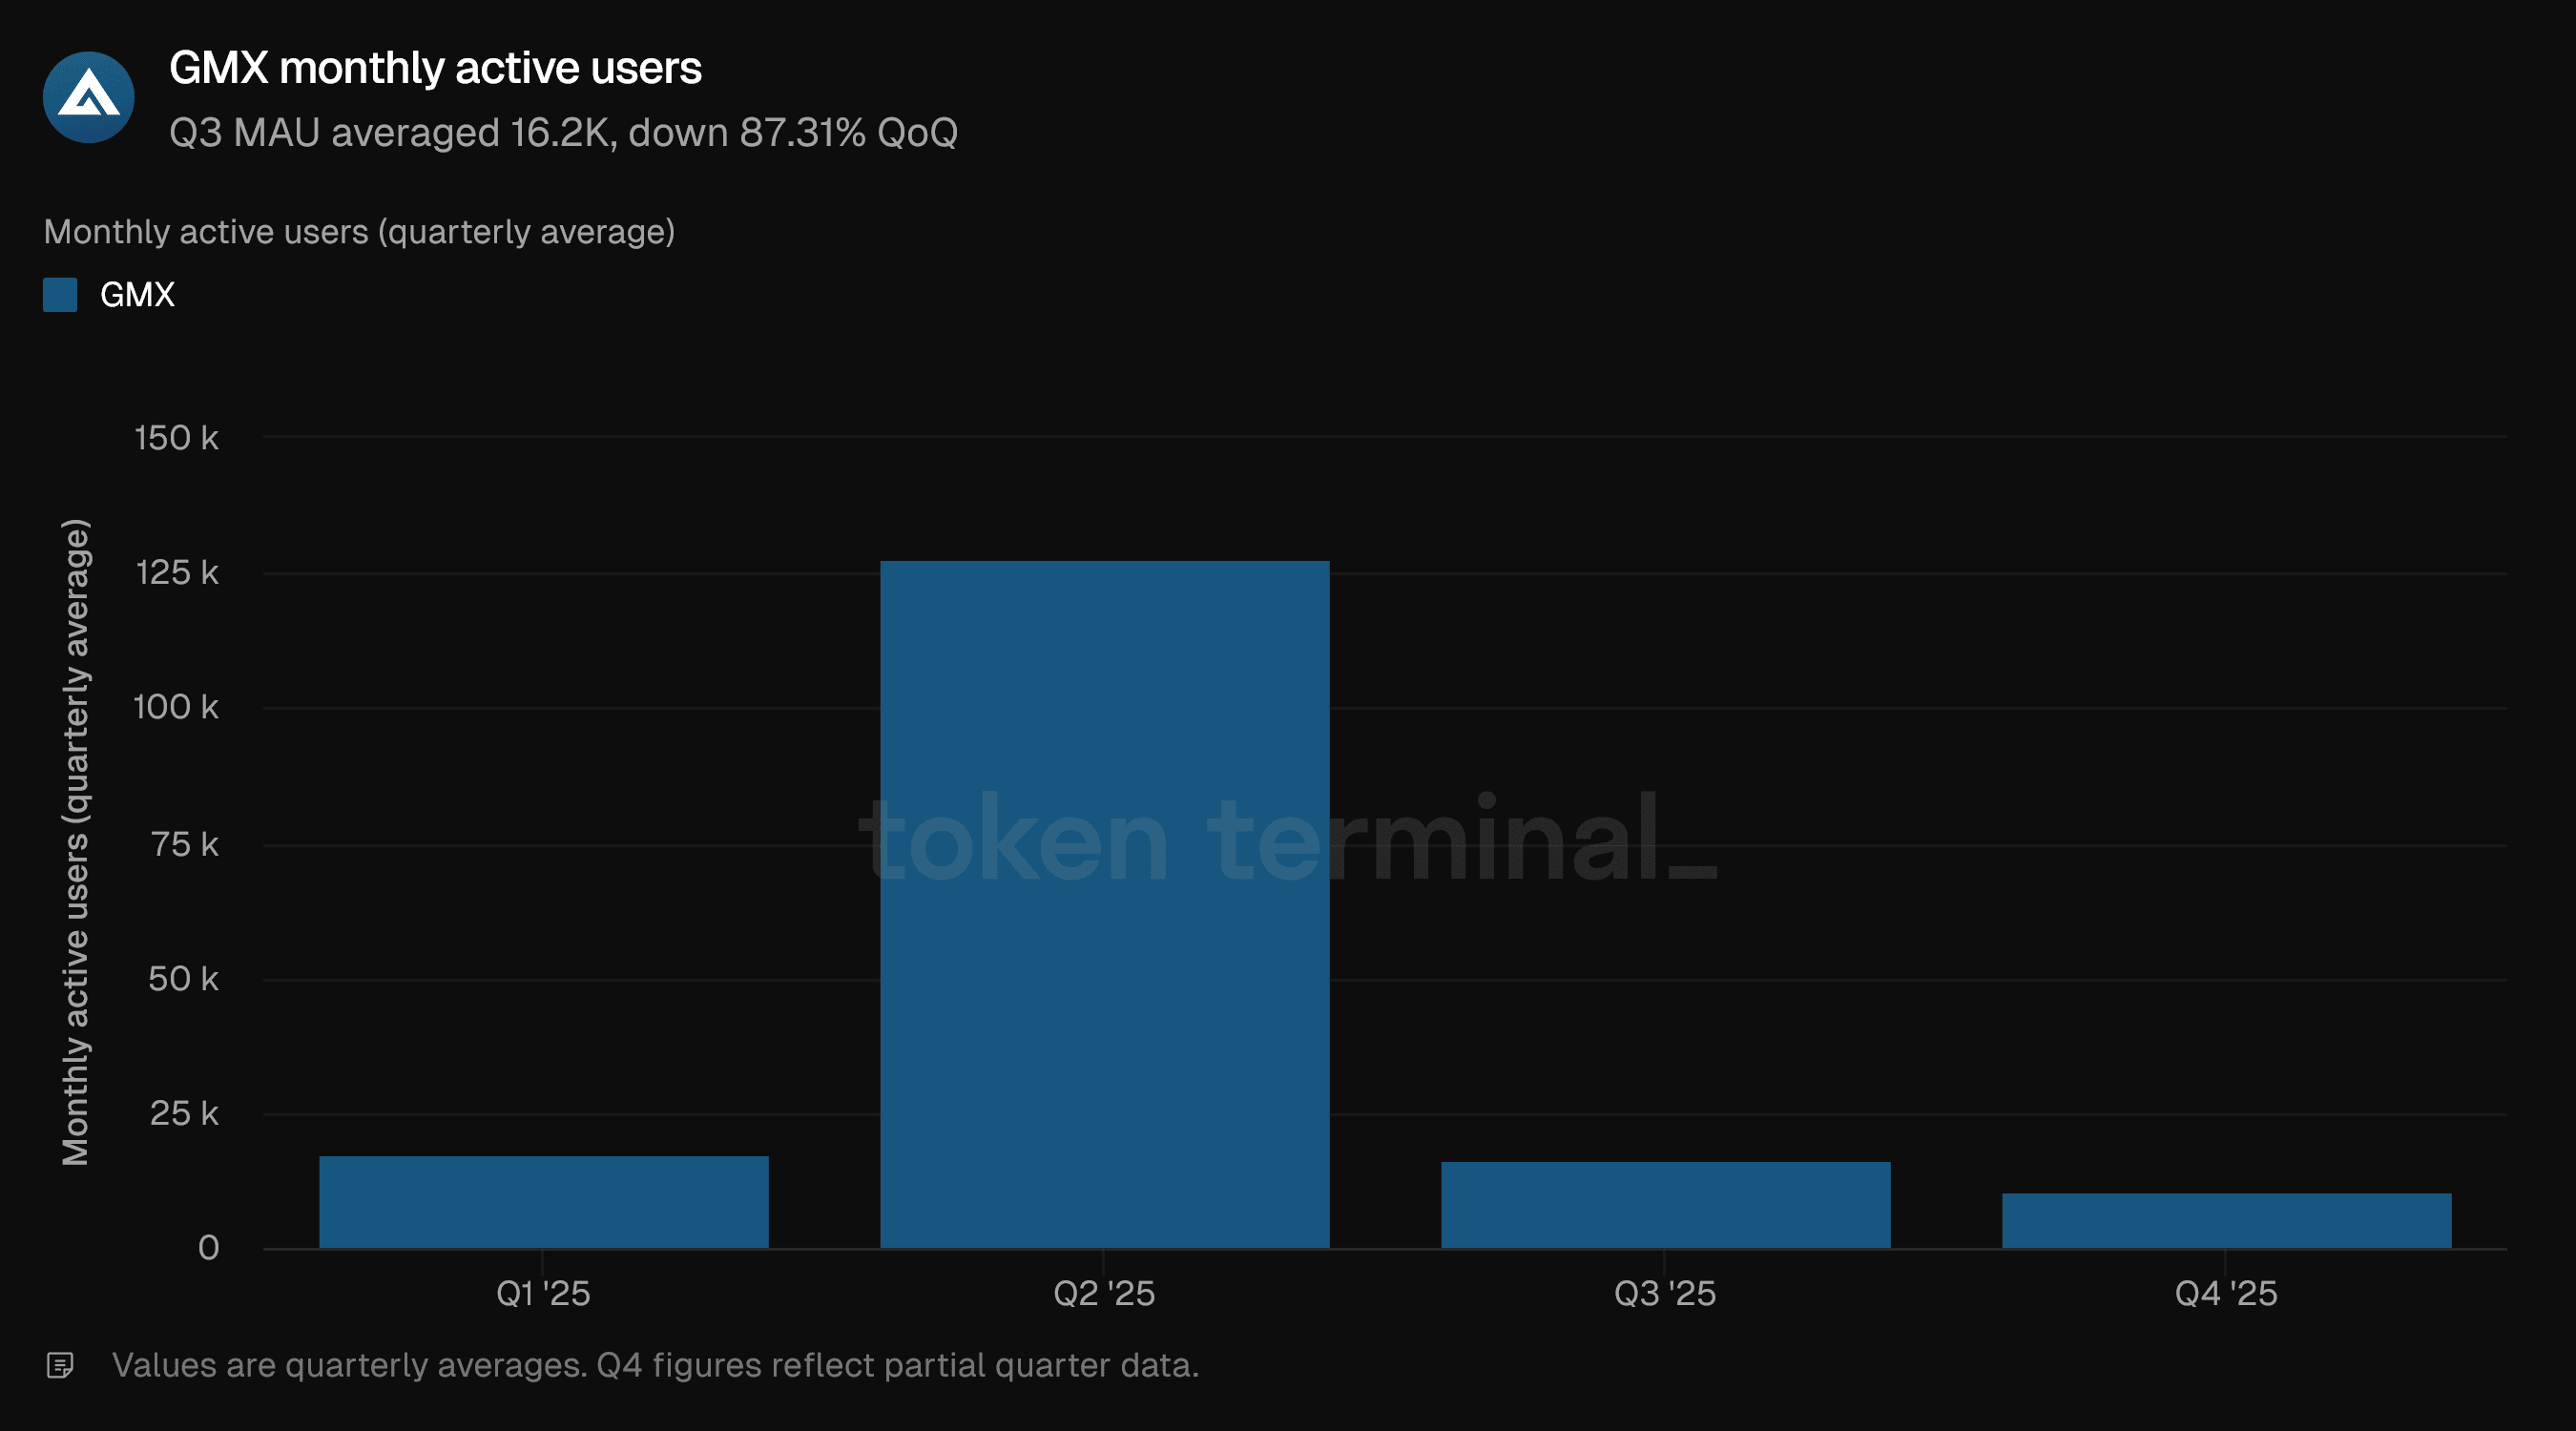Viewport: 2576px width, 1431px height.
Task: Click the footnote note icon
Action: (60, 1365)
